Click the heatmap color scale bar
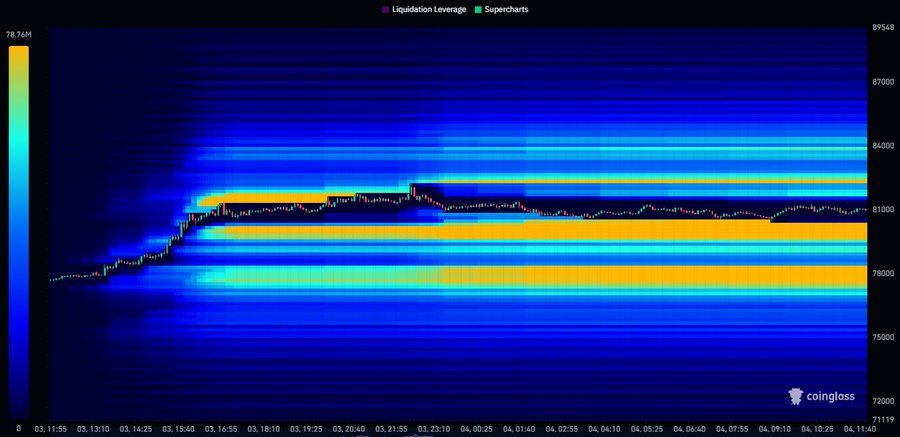Image resolution: width=900 pixels, height=437 pixels. [19, 231]
